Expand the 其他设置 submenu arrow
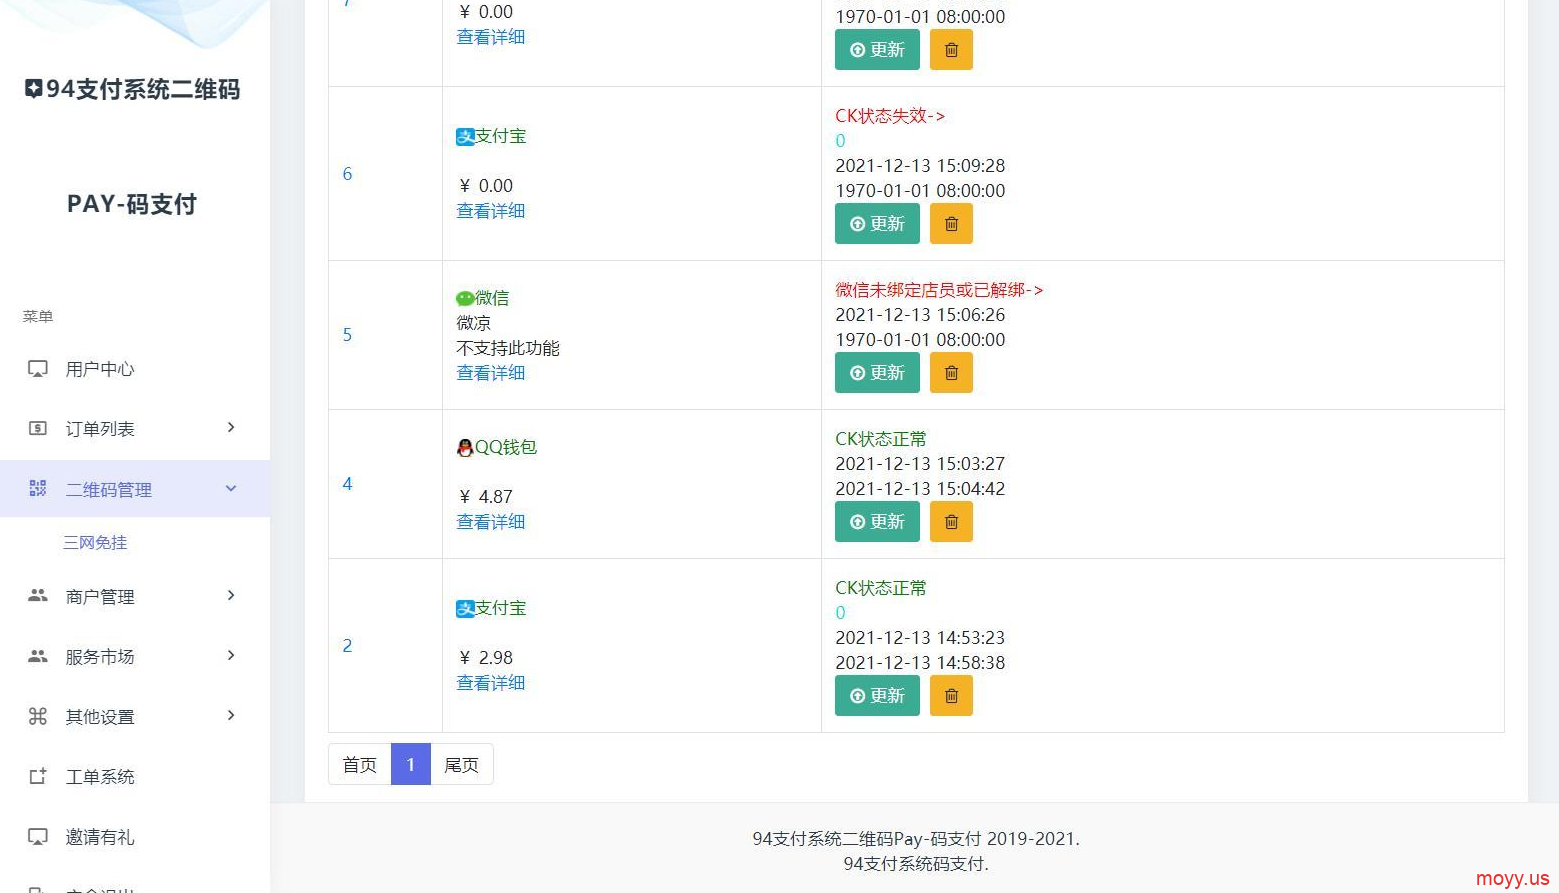This screenshot has height=893, width=1559. pos(231,716)
